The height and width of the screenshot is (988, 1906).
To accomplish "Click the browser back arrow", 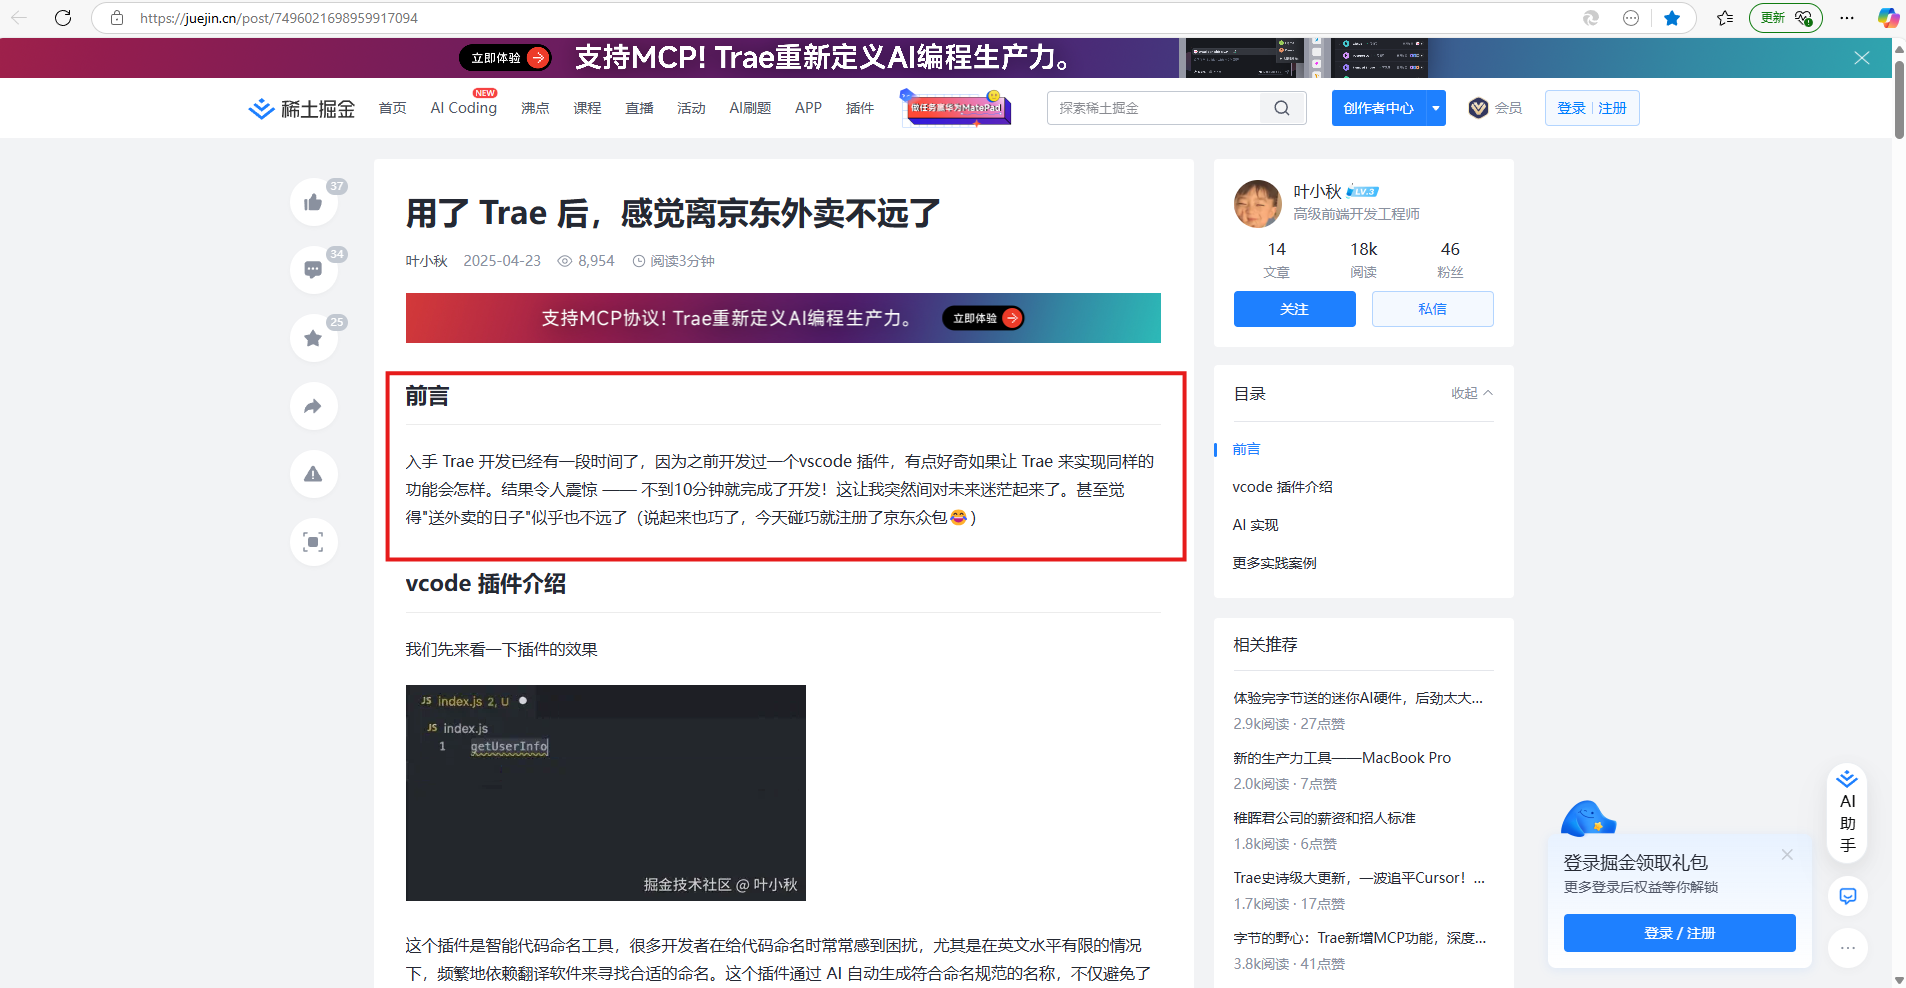I will tap(20, 18).
